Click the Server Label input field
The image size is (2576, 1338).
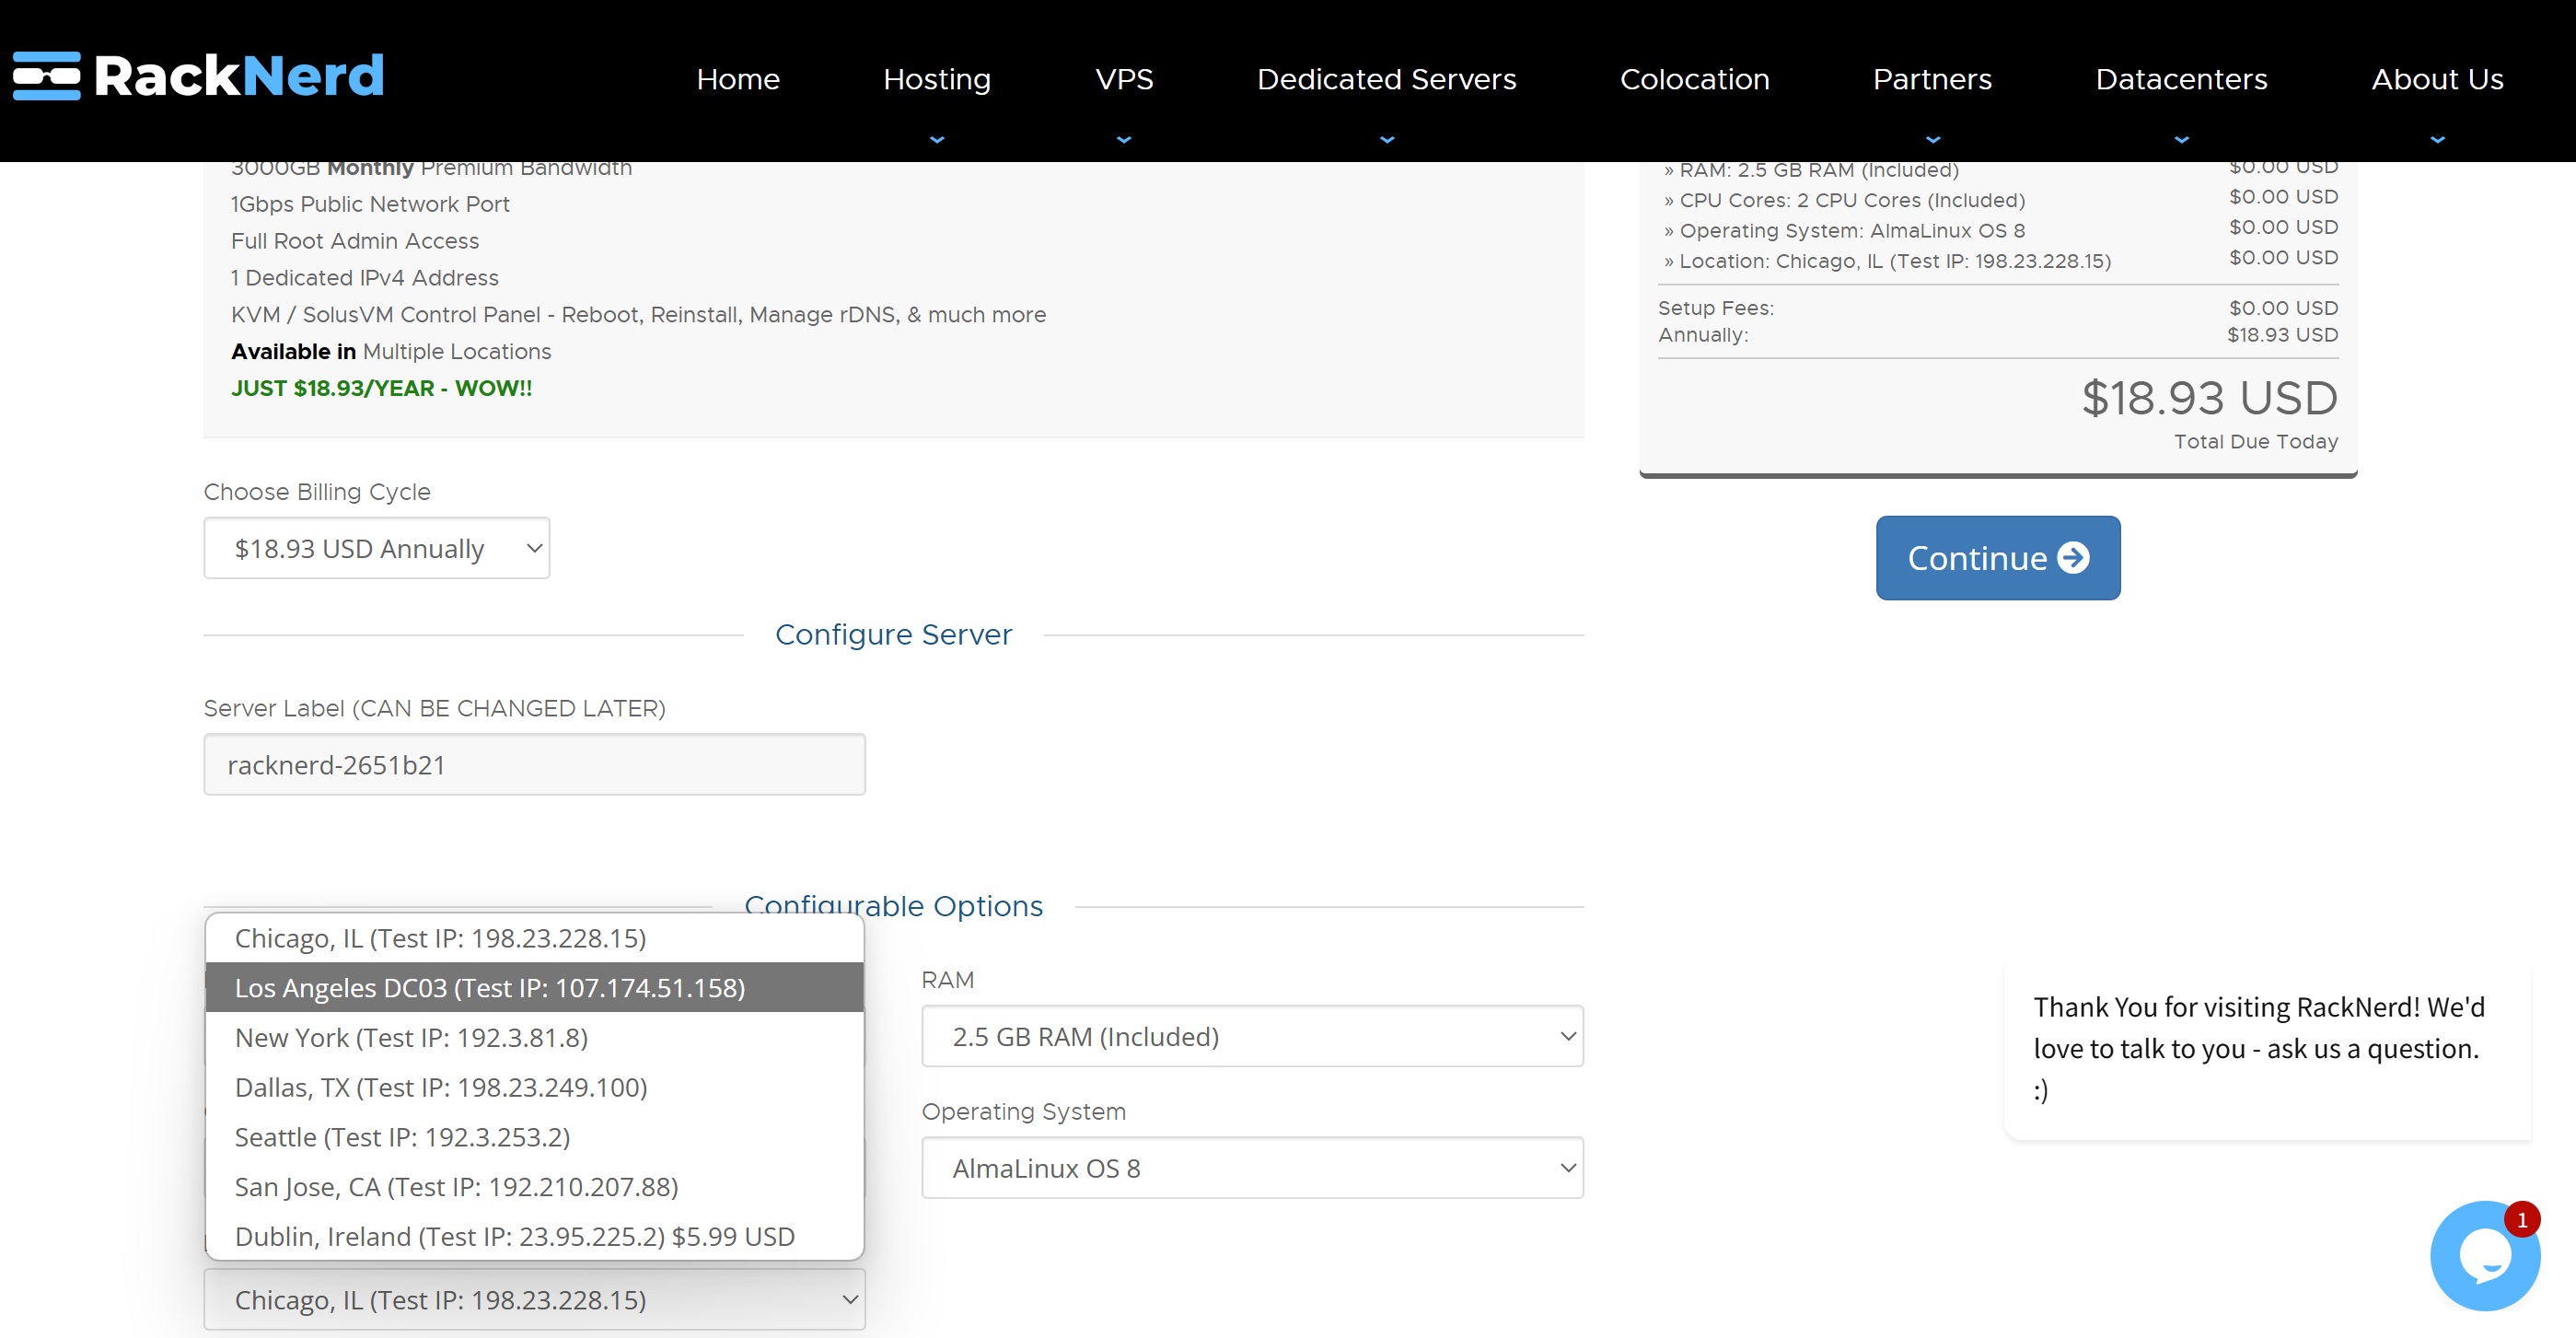click(x=534, y=764)
